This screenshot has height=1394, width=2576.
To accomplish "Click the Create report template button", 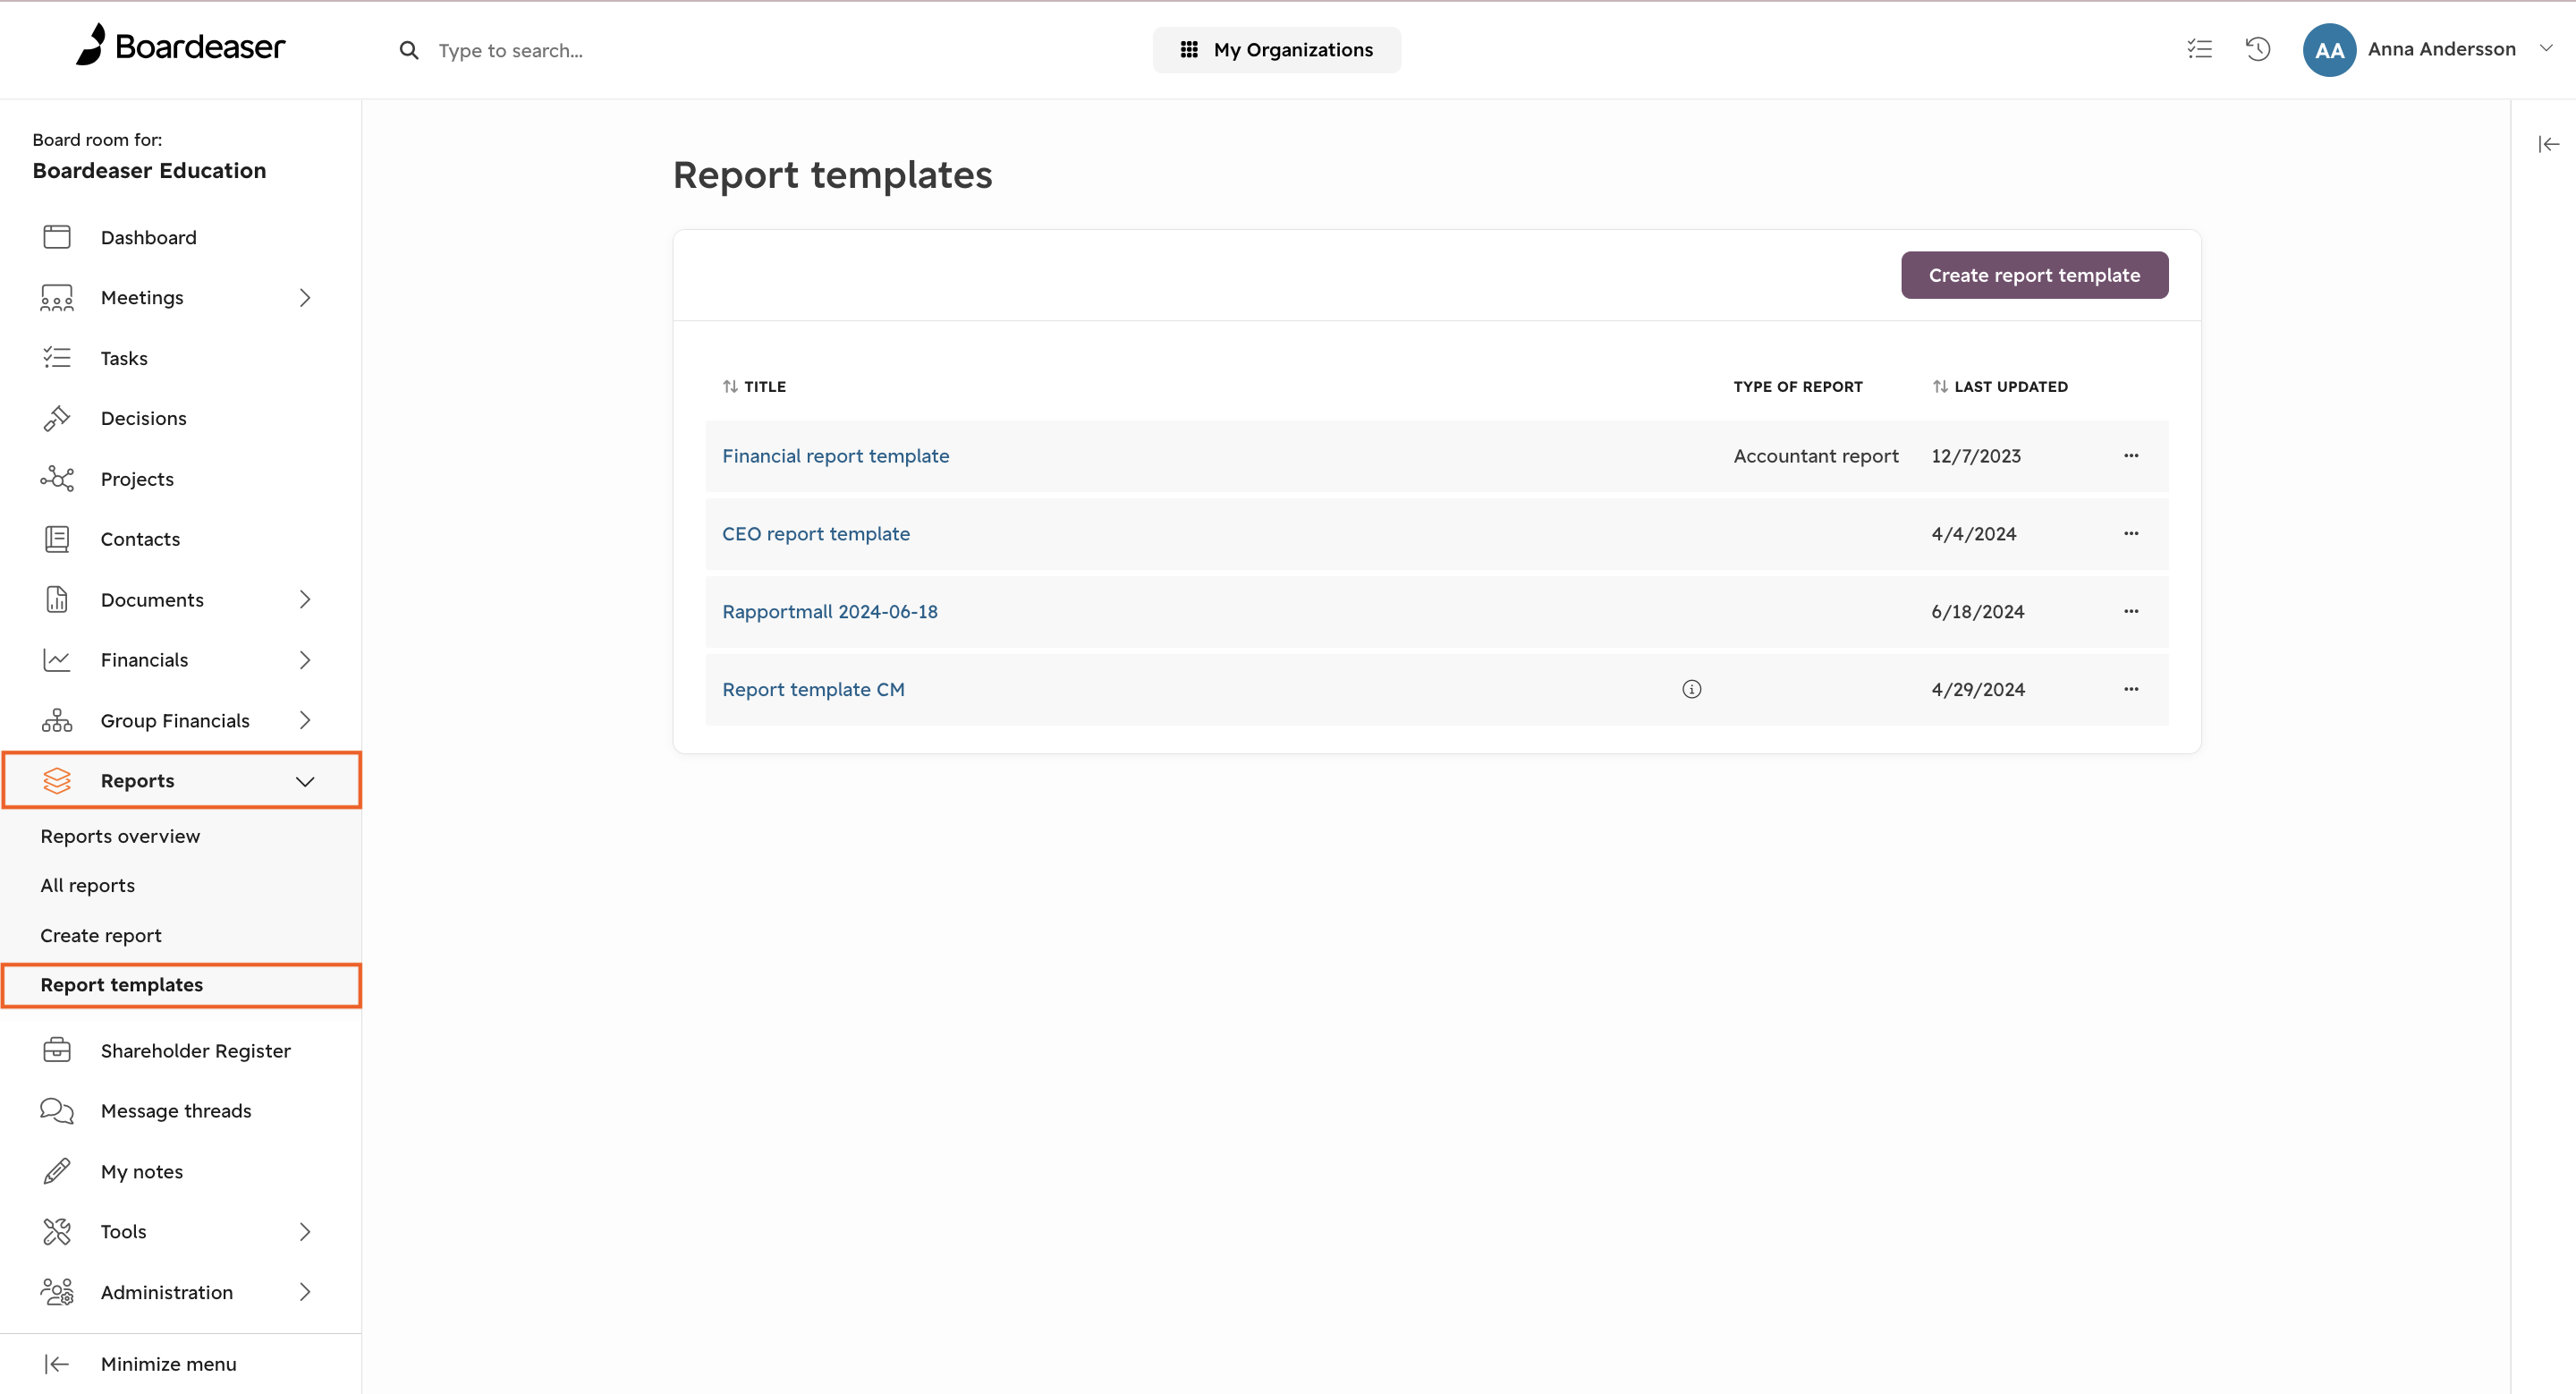I will (2034, 275).
